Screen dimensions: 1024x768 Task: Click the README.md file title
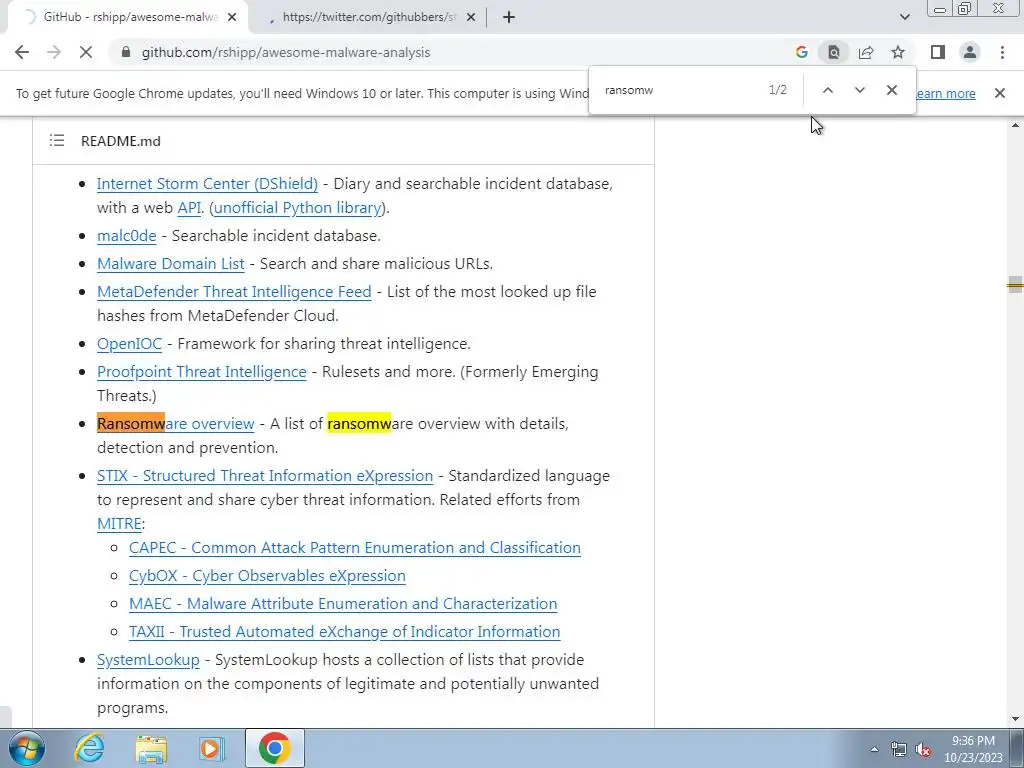coord(121,141)
